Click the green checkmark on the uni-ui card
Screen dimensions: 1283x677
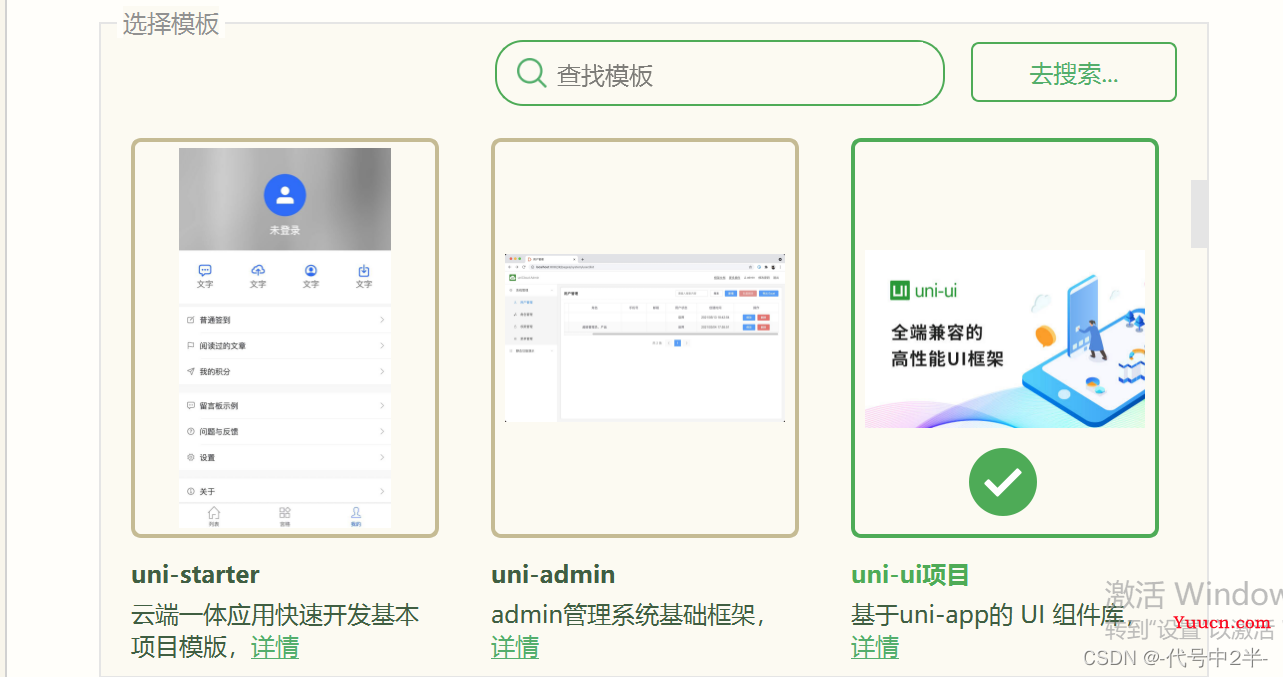pos(1003,483)
